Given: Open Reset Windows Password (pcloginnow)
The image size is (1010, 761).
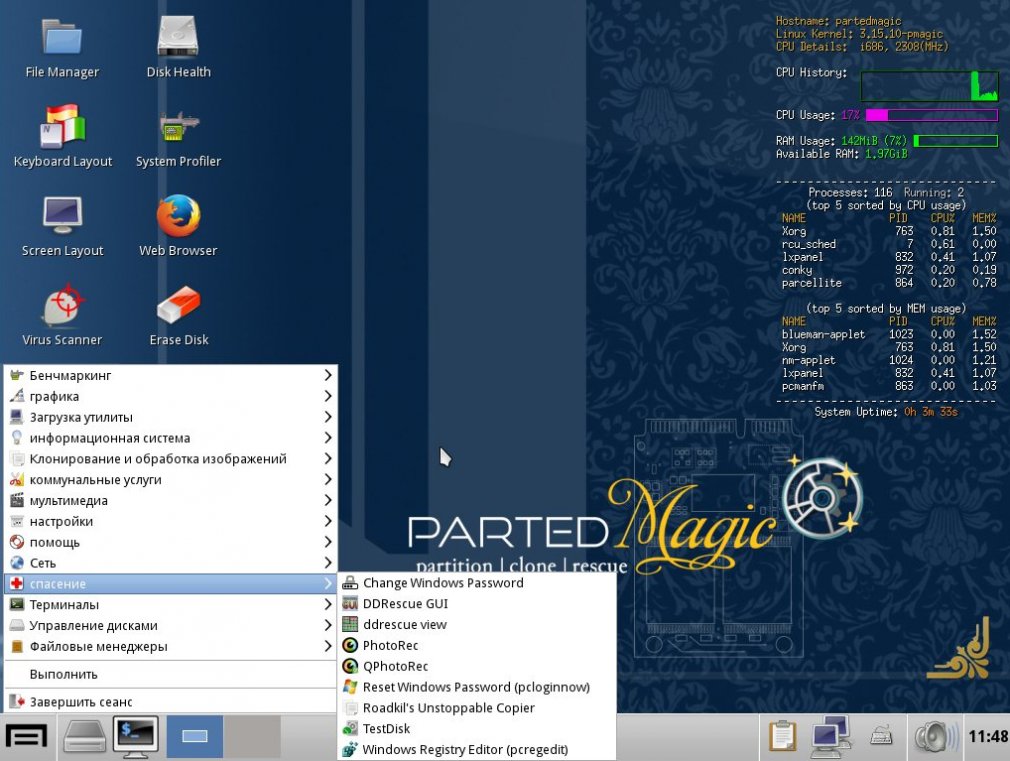Looking at the screenshot, I should click(x=477, y=687).
